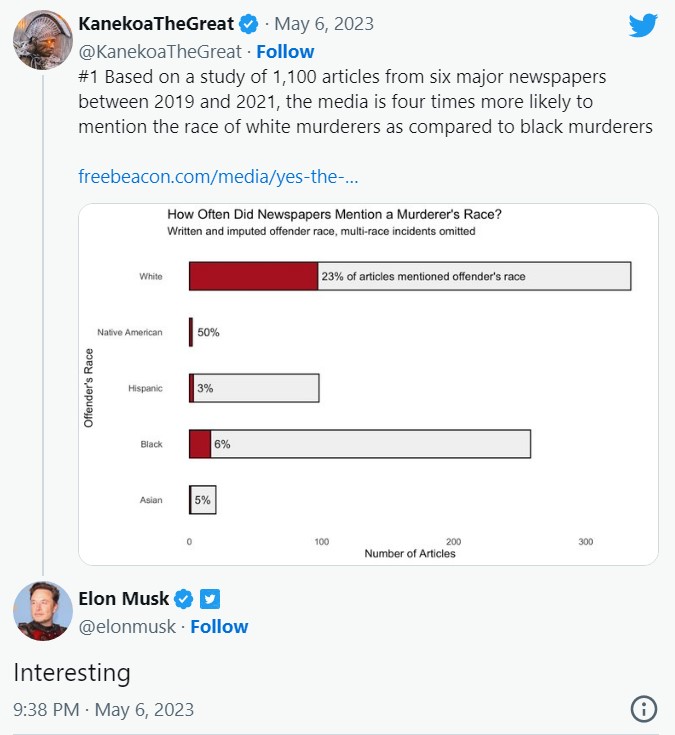Open the @KanekoaTheGreat handle
The width and height of the screenshot is (675, 735).
160,52
